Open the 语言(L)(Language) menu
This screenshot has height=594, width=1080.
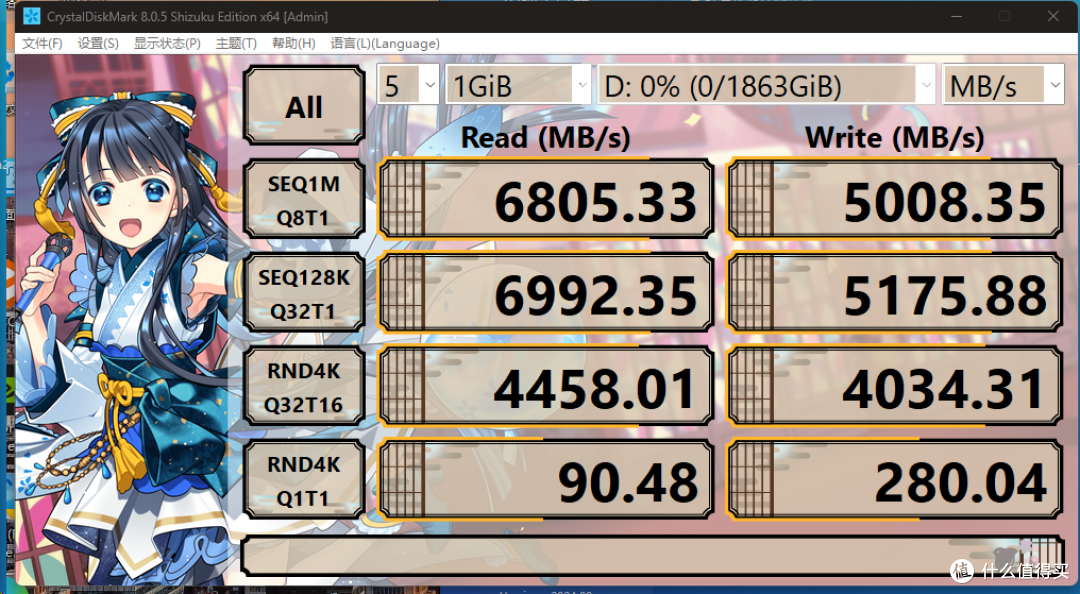(x=384, y=43)
